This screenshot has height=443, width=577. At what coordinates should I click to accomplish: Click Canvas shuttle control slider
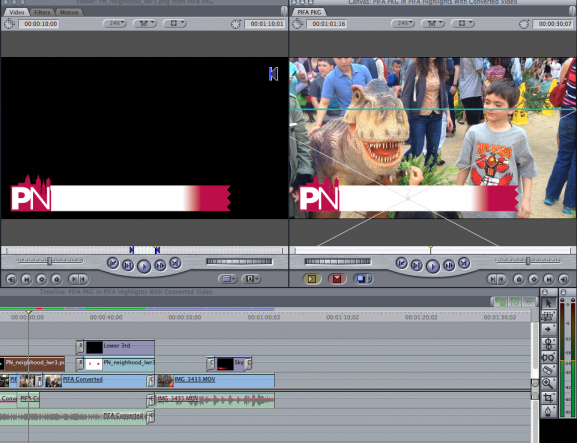pyautogui.click(x=528, y=261)
